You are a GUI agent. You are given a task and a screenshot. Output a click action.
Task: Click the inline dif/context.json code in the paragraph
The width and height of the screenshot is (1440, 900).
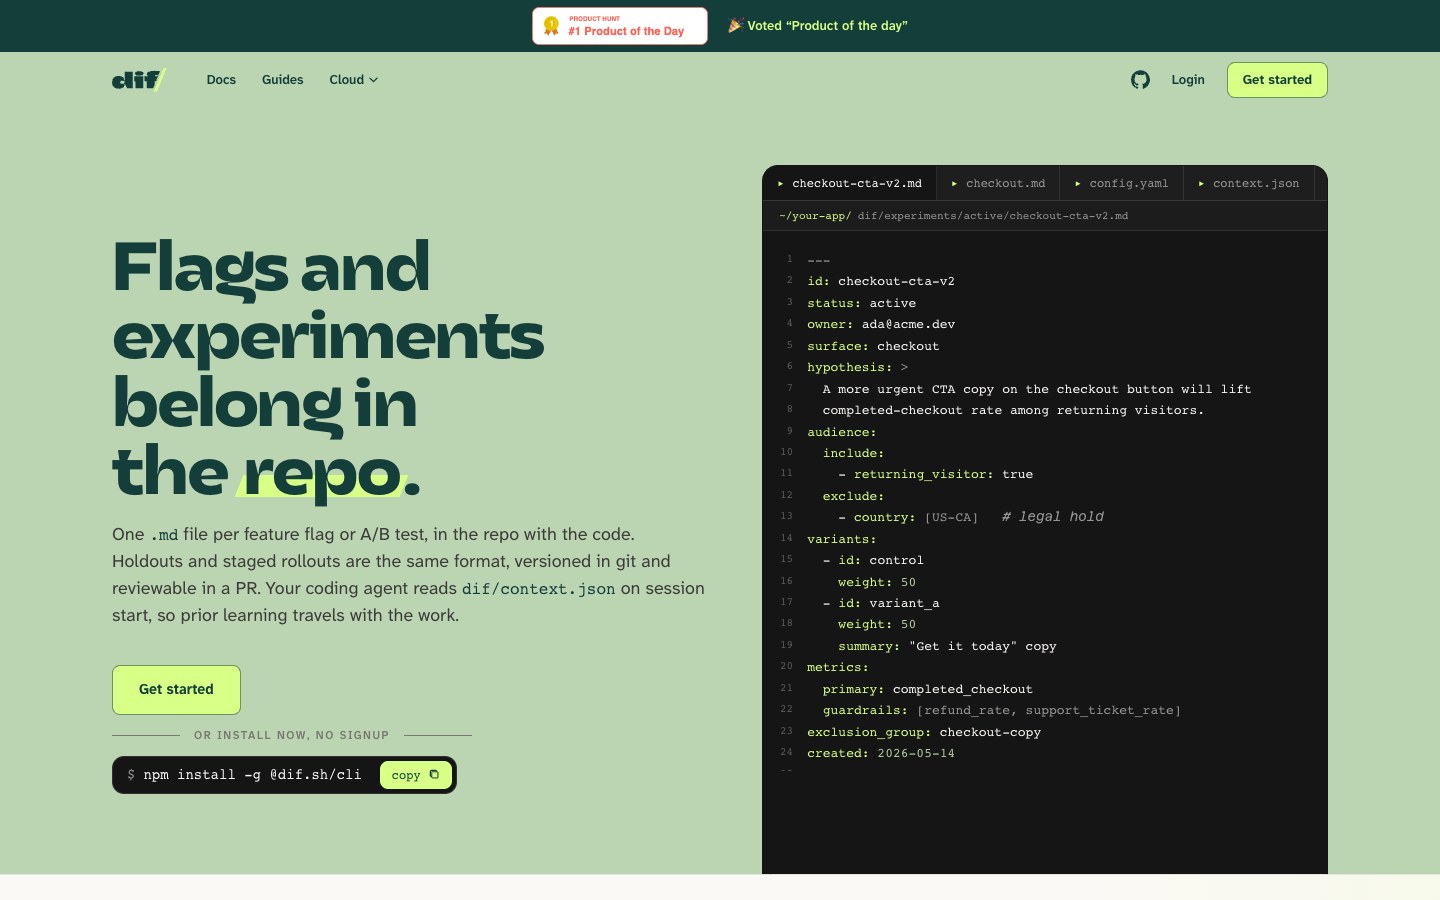click(x=538, y=589)
